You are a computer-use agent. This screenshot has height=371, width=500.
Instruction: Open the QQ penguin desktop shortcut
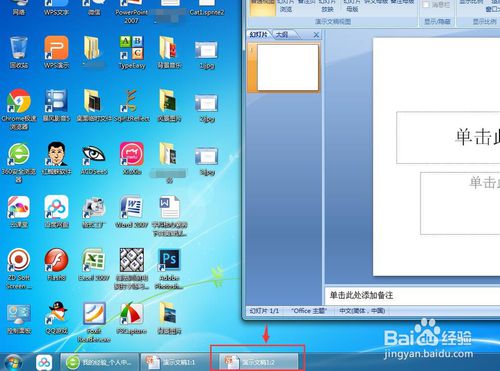pos(56,318)
